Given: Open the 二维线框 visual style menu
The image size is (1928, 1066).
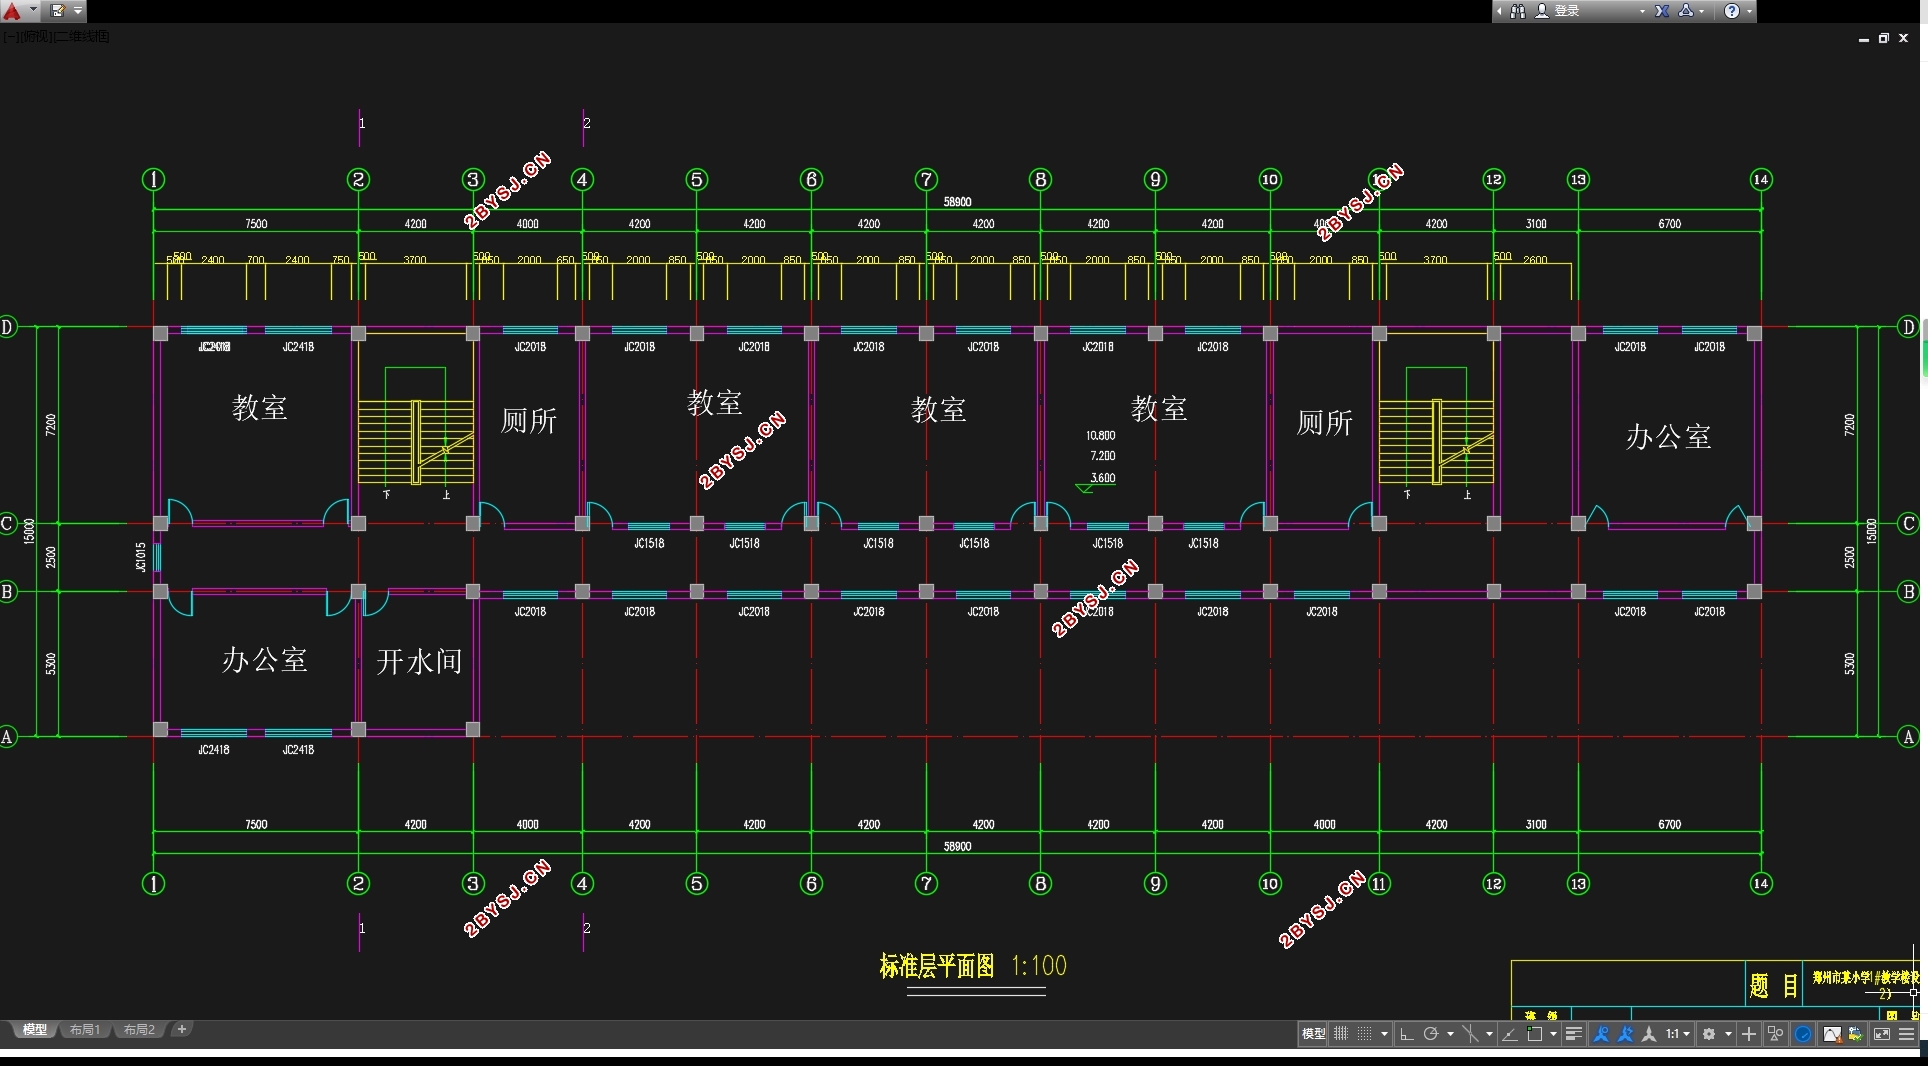Looking at the screenshot, I should coord(82,37).
